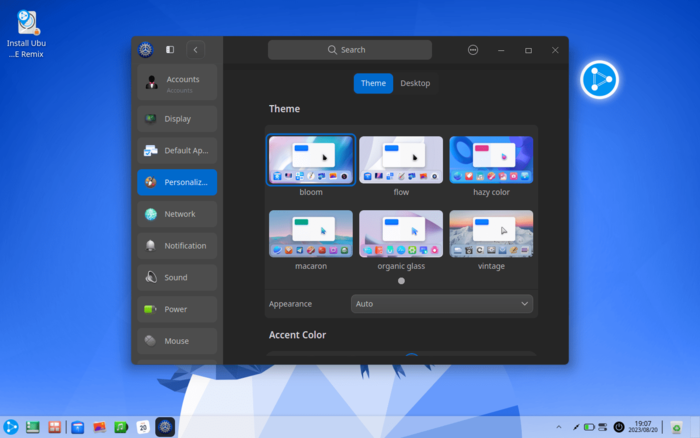This screenshot has height=438, width=700.
Task: Click the Appearance label
Action: 290,304
